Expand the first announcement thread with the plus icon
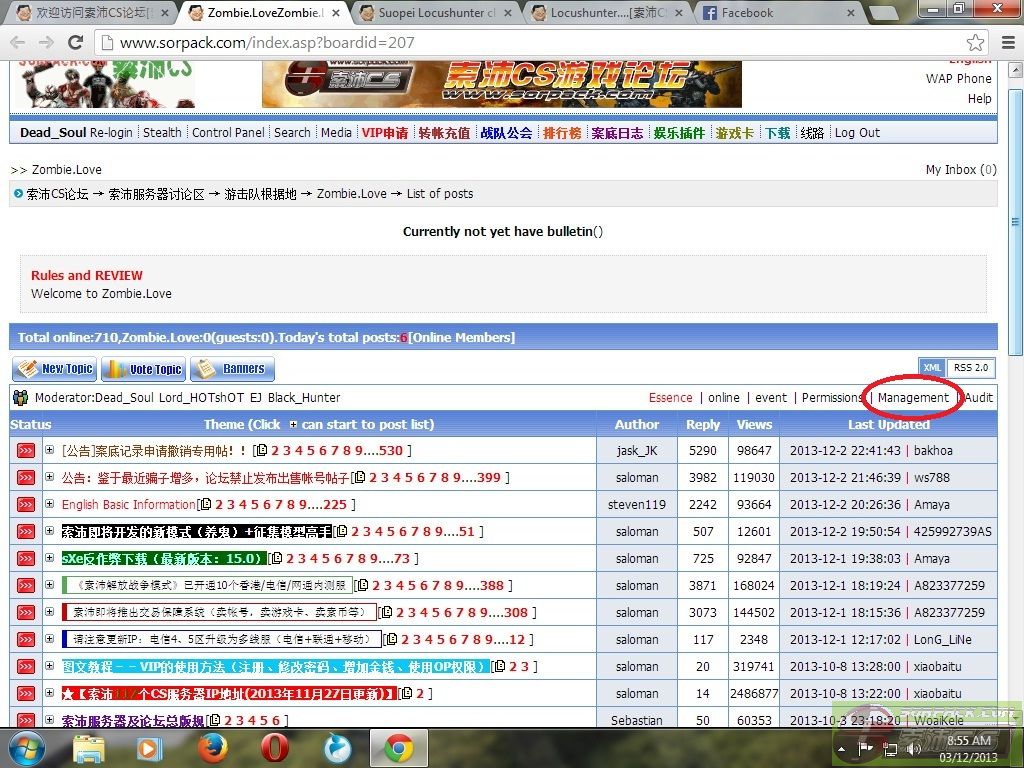This screenshot has width=1024, height=768. click(50, 450)
